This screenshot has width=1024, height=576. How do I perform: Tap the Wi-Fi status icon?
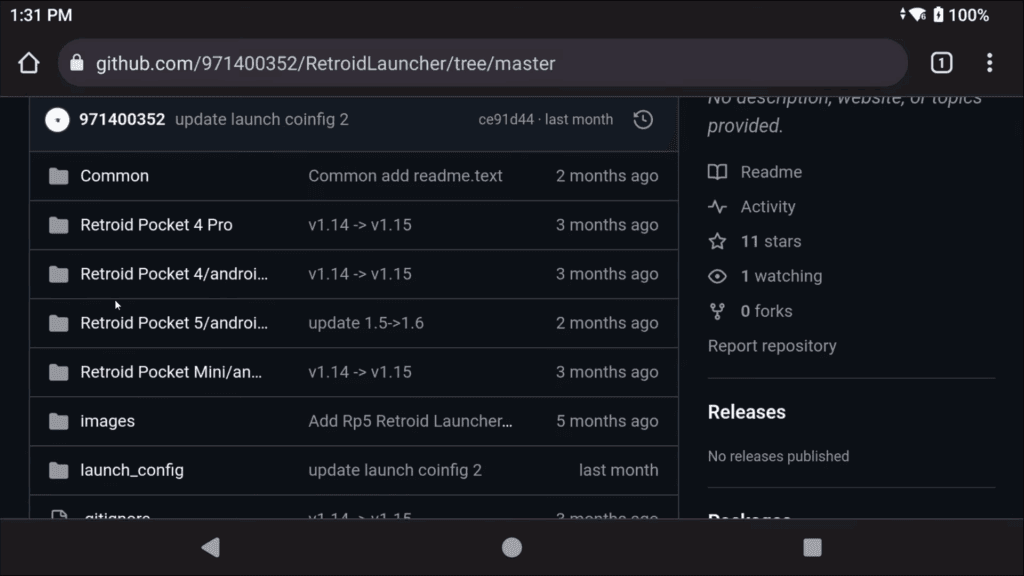pyautogui.click(x=918, y=14)
